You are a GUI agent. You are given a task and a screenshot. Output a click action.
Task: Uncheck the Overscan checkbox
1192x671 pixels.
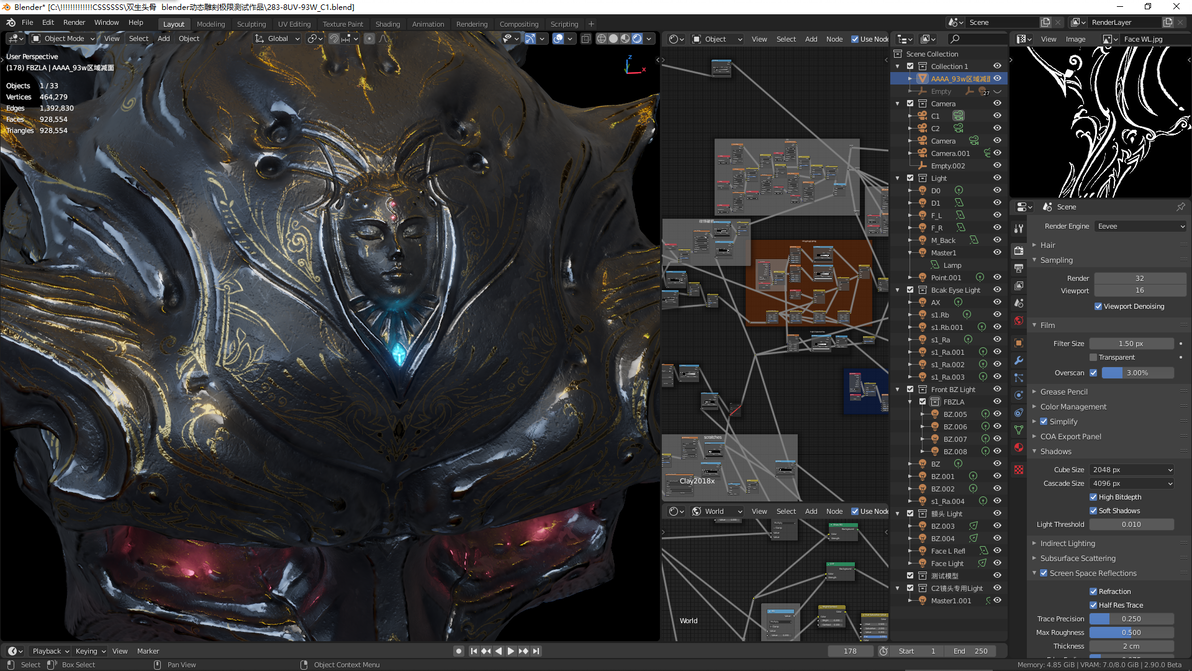coord(1093,373)
